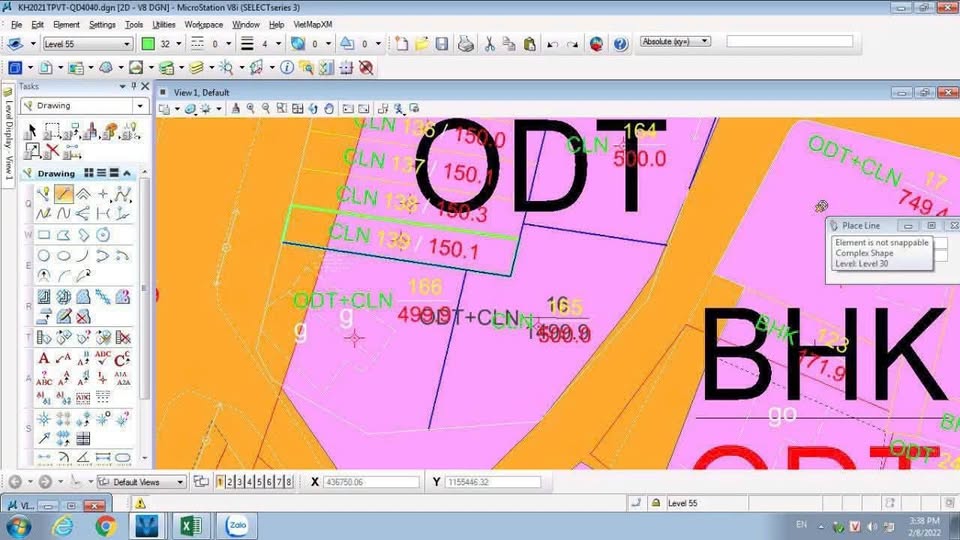Click the Excel button in the taskbar
Image resolution: width=960 pixels, height=540 pixels.
click(x=190, y=525)
